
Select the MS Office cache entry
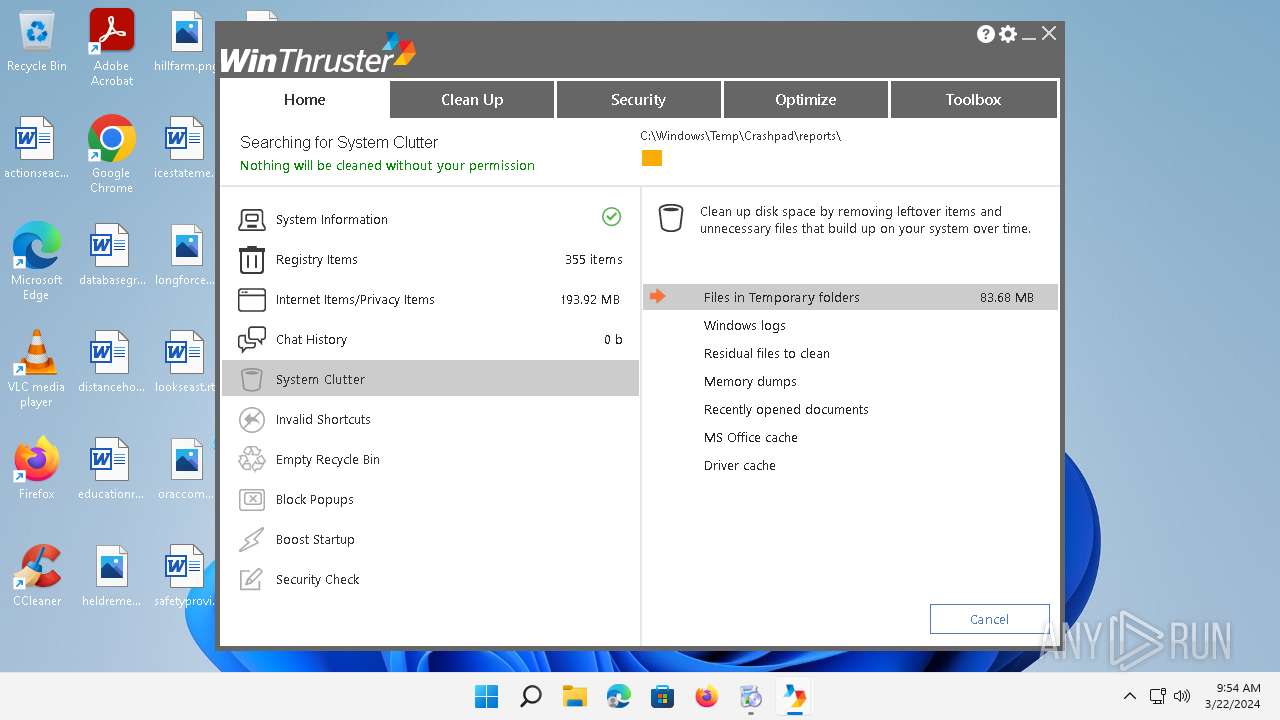(751, 437)
